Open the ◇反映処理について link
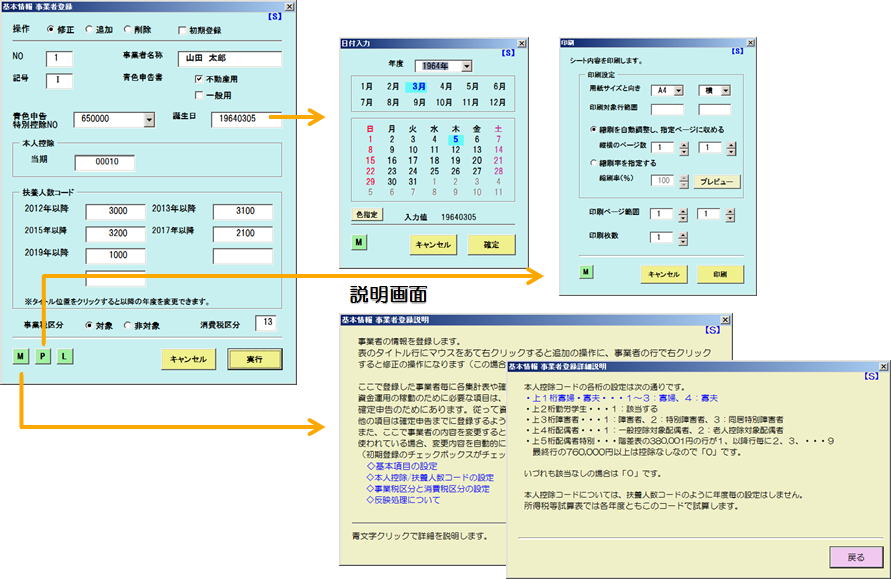Image resolution: width=891 pixels, height=579 pixels. click(x=403, y=500)
